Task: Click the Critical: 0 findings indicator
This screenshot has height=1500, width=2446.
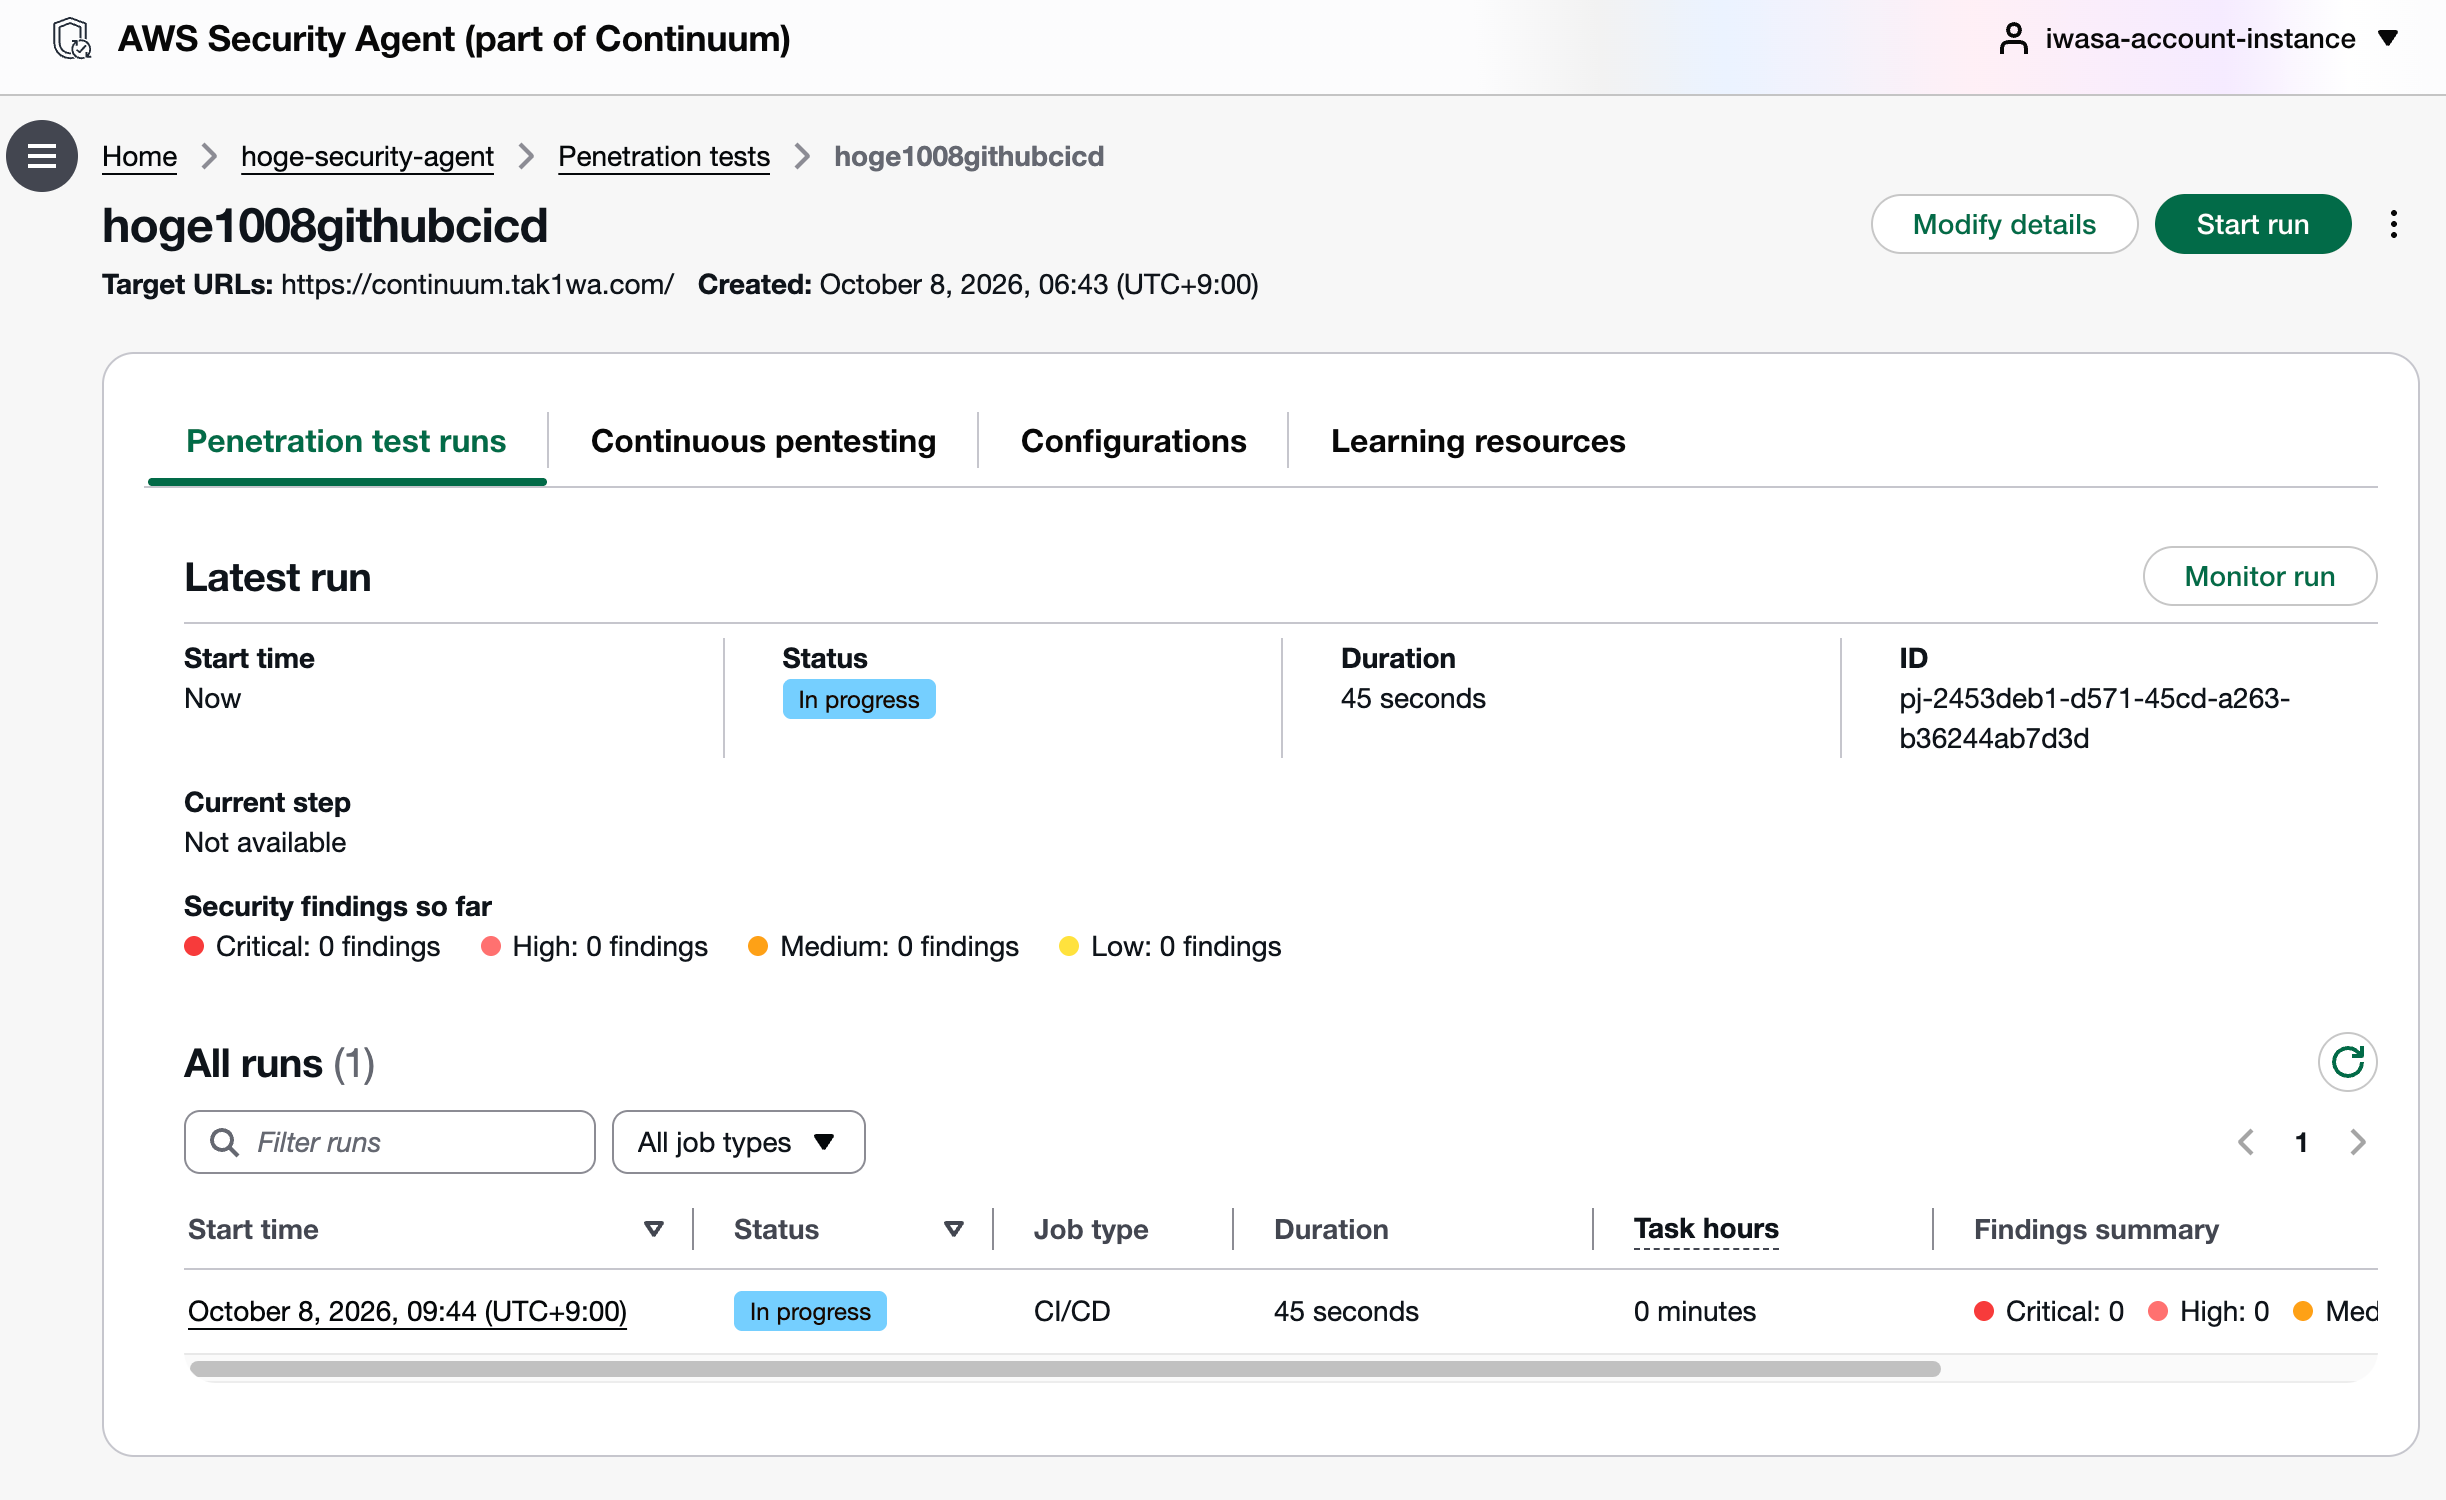Action: pyautogui.click(x=312, y=946)
